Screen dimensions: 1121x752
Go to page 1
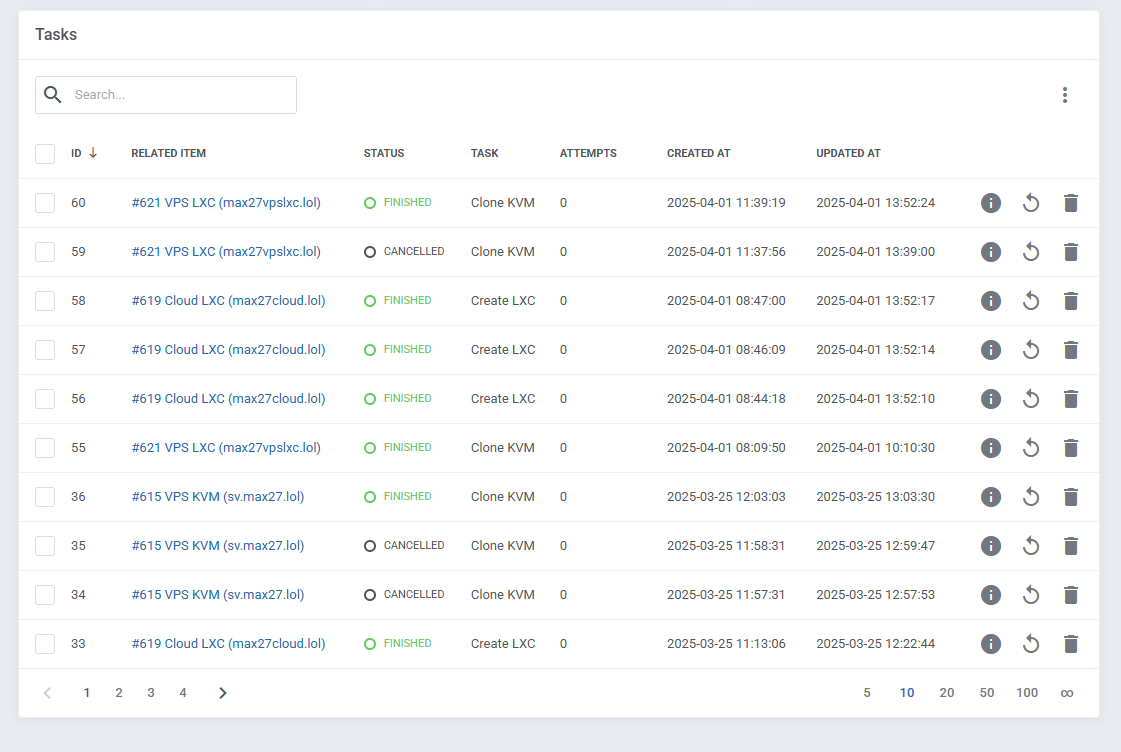[87, 693]
